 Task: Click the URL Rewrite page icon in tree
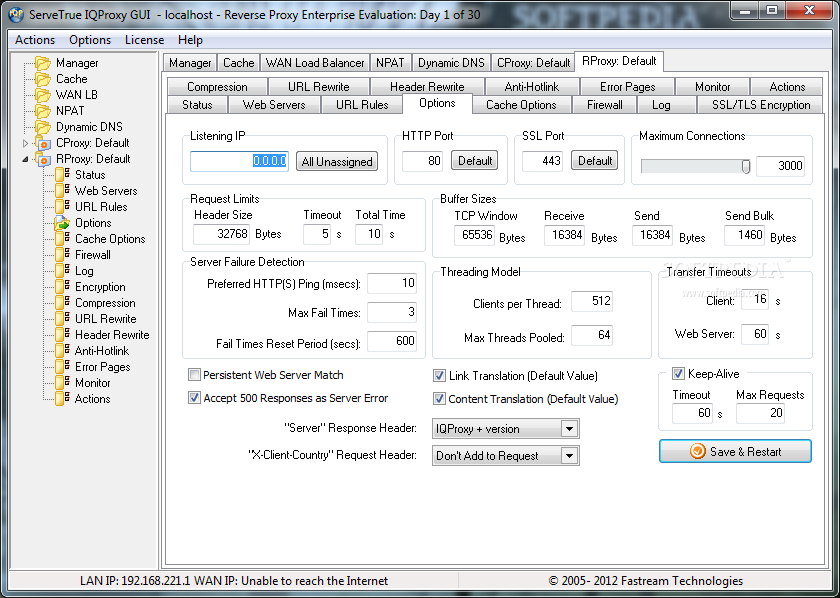[x=62, y=319]
